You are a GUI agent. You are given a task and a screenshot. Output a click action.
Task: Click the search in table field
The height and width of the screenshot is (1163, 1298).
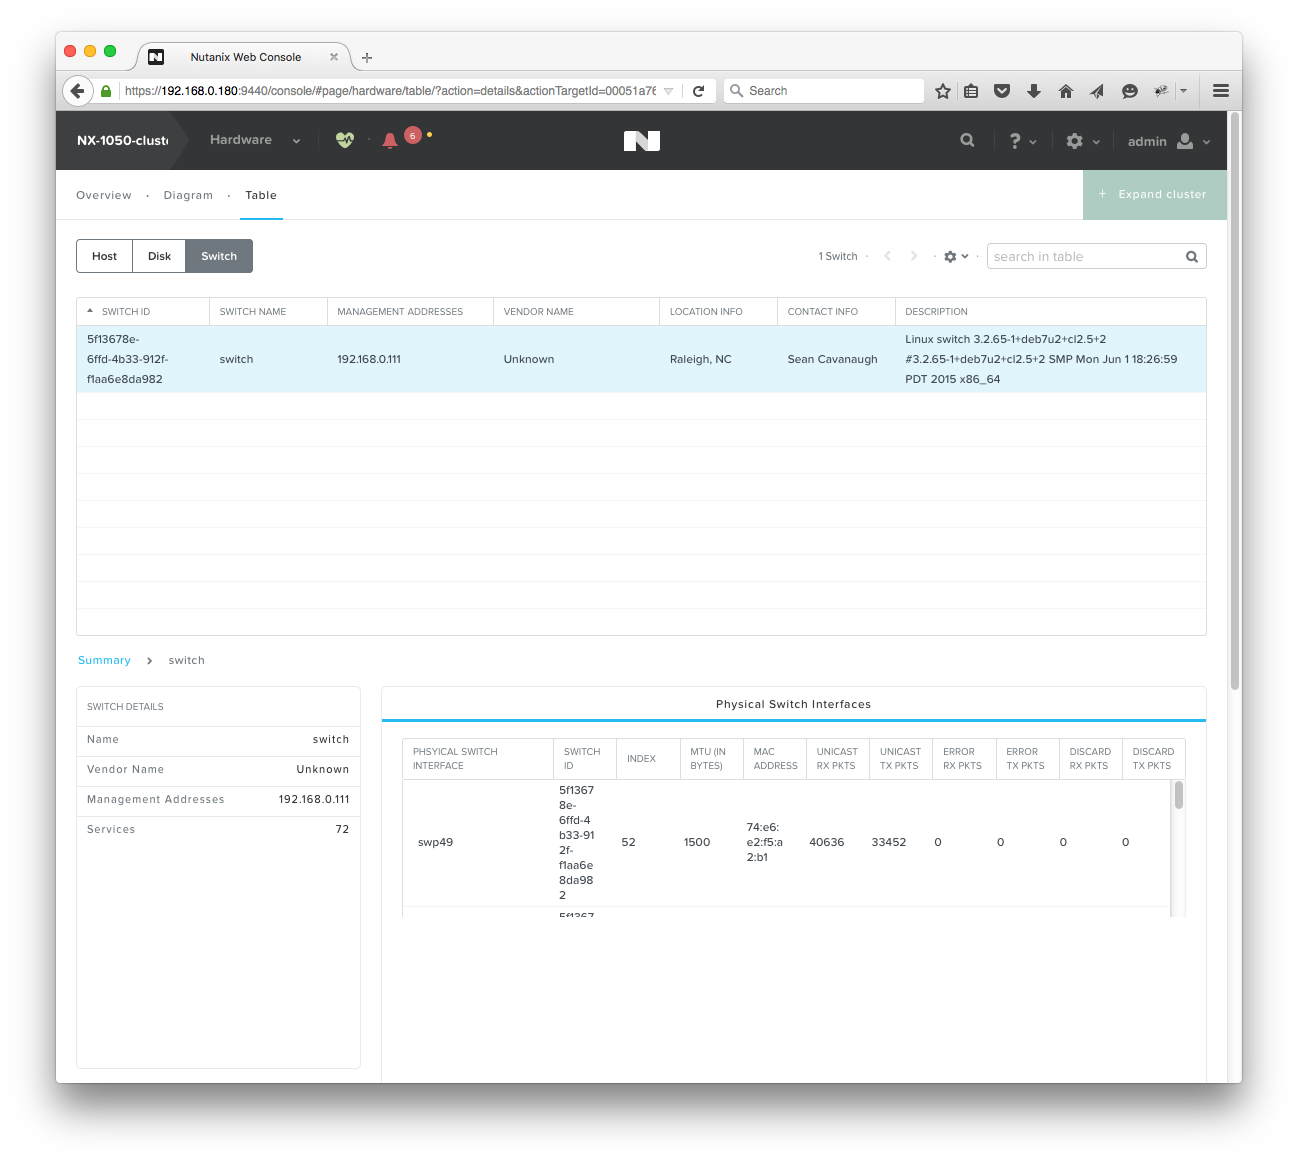pos(1085,257)
